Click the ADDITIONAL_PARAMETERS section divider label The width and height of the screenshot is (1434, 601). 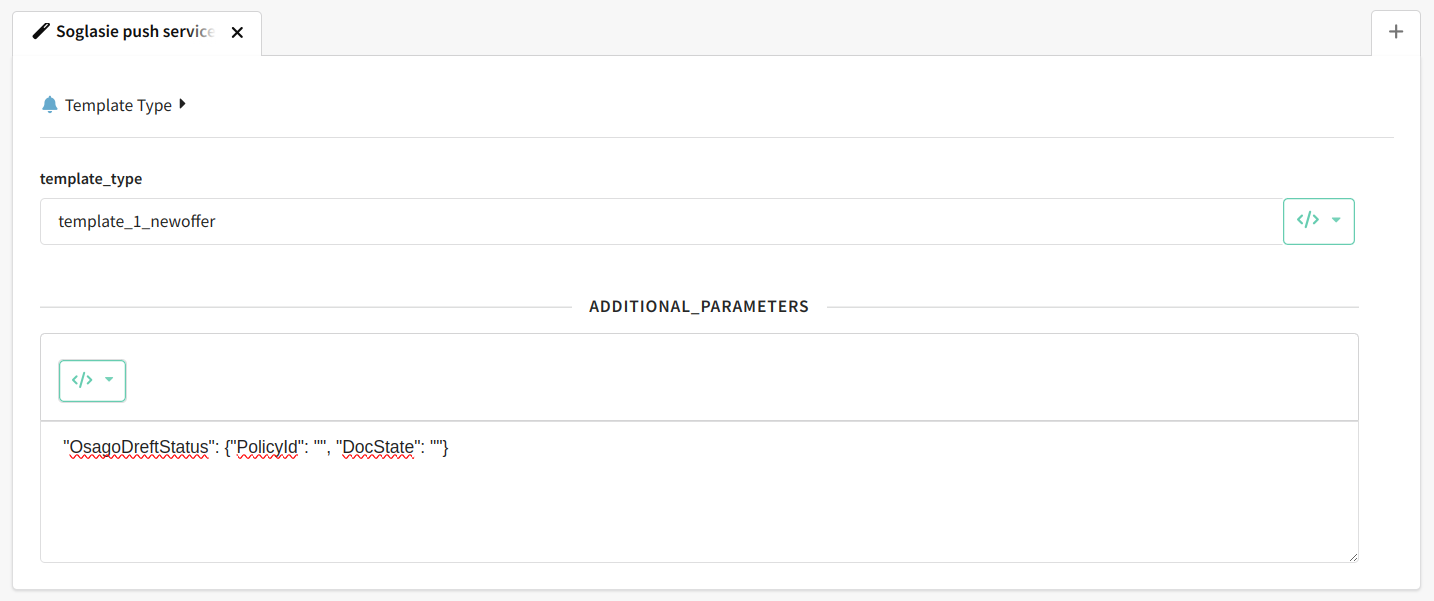[699, 306]
